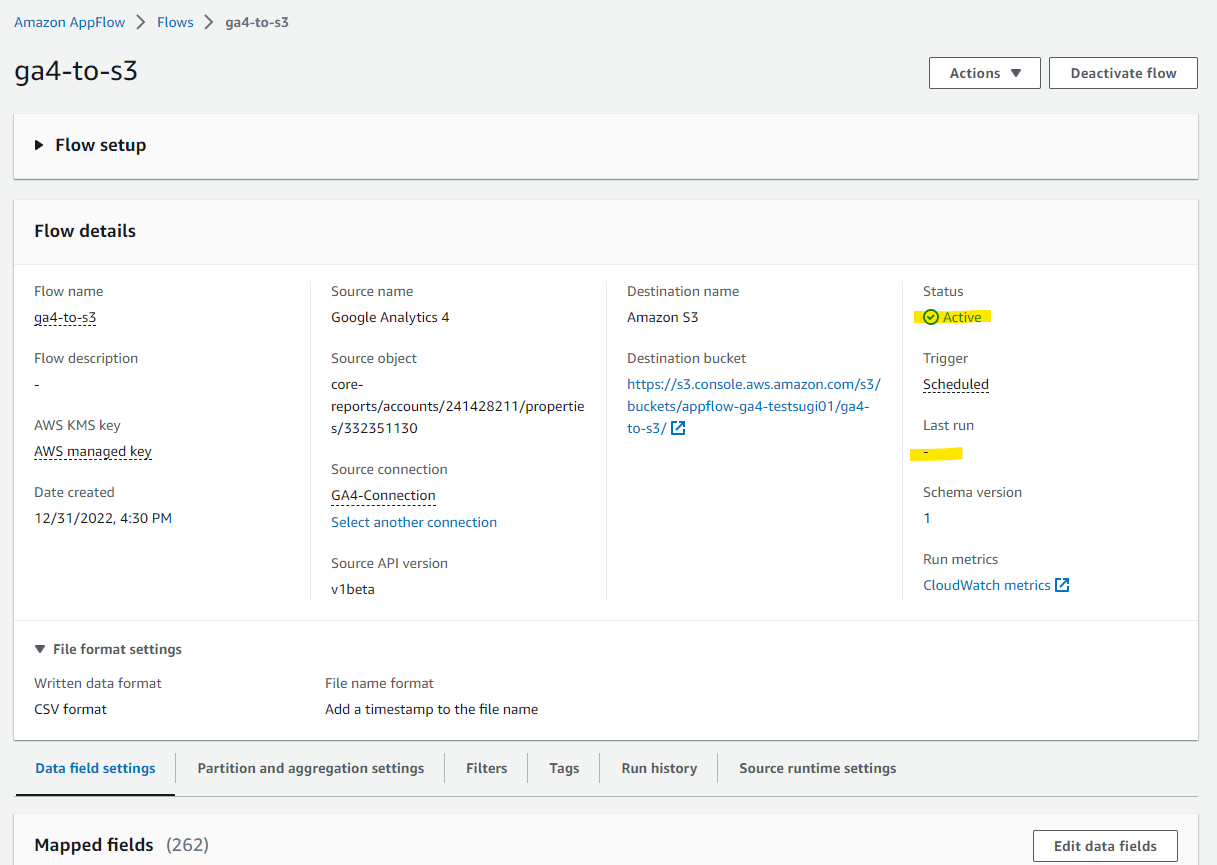Open the Filters tab
This screenshot has width=1217, height=865.
tap(487, 768)
